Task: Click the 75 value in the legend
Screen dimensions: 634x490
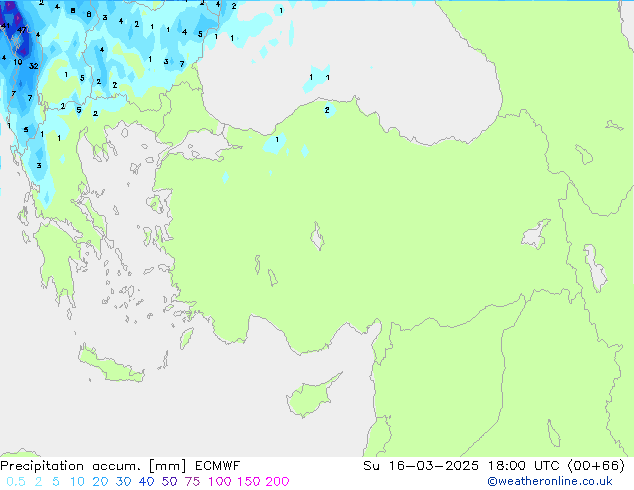Action: tap(192, 482)
